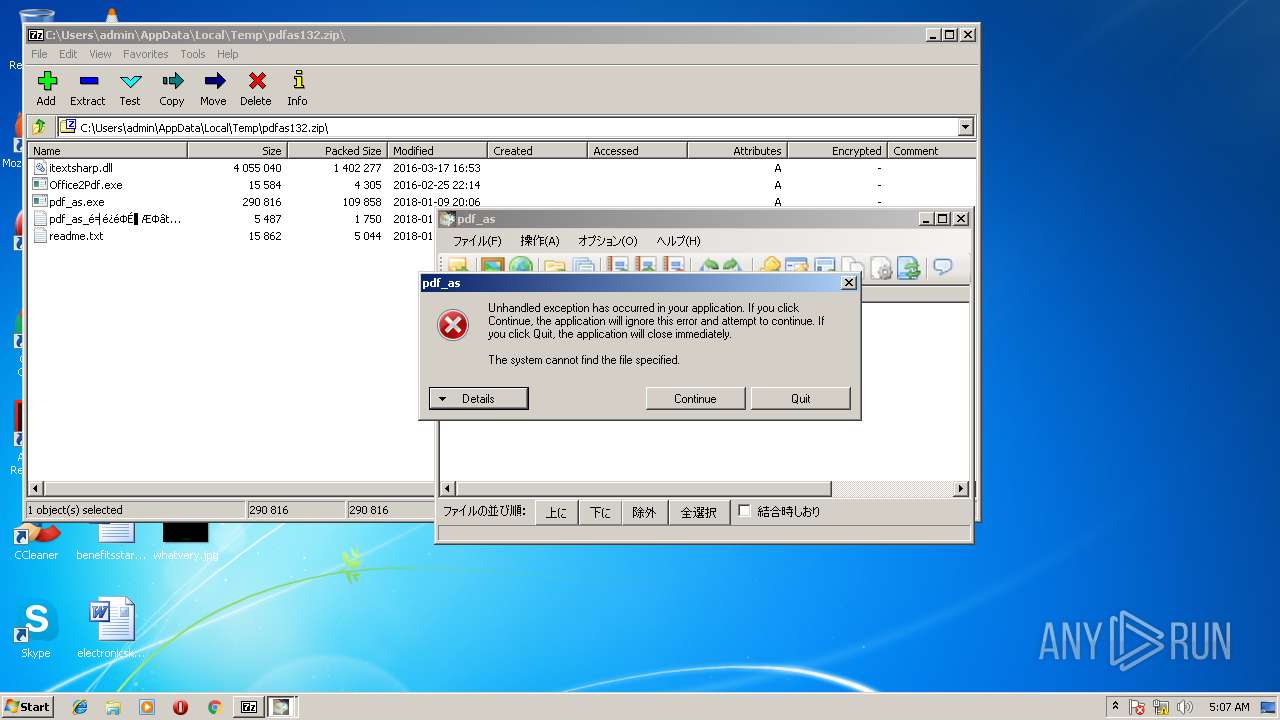Click the picture icon in pdf_as toolbar

492,267
